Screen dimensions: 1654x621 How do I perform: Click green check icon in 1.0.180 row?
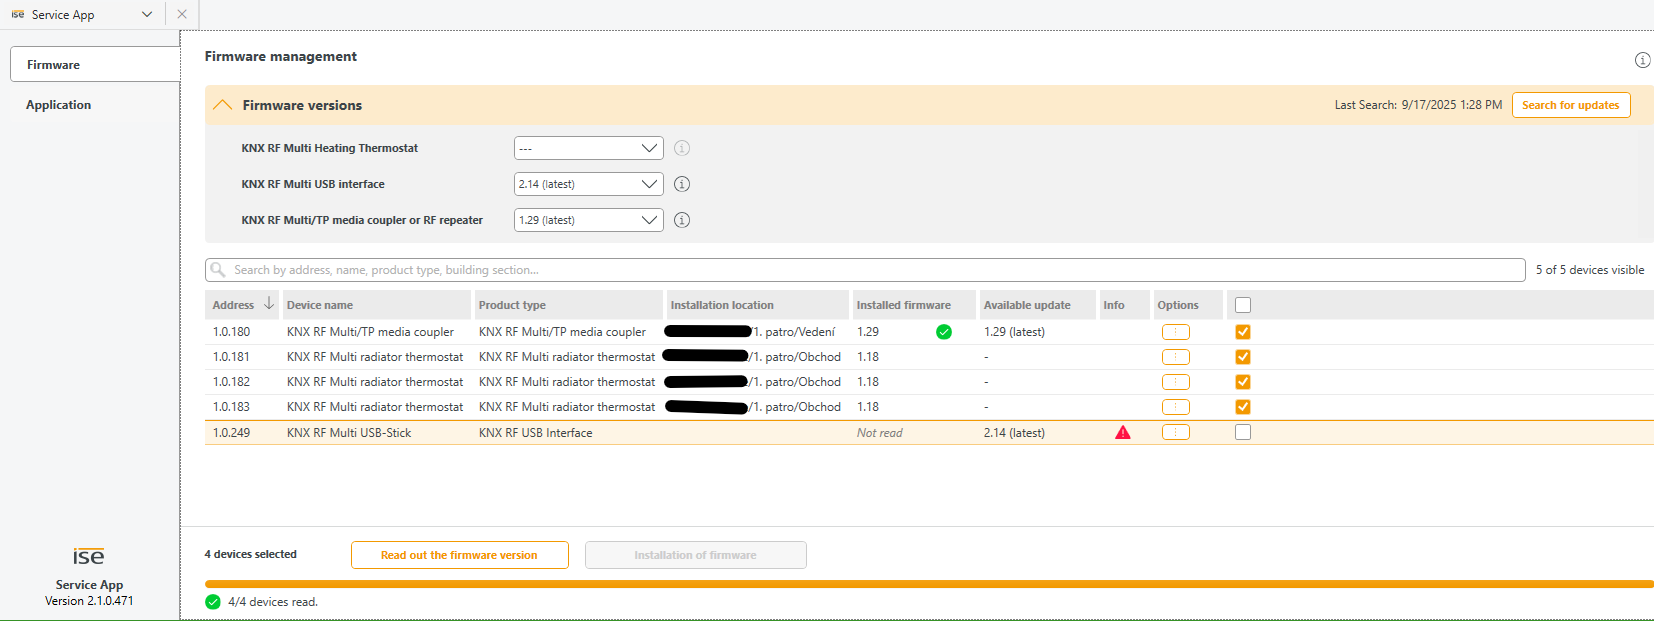(x=943, y=332)
